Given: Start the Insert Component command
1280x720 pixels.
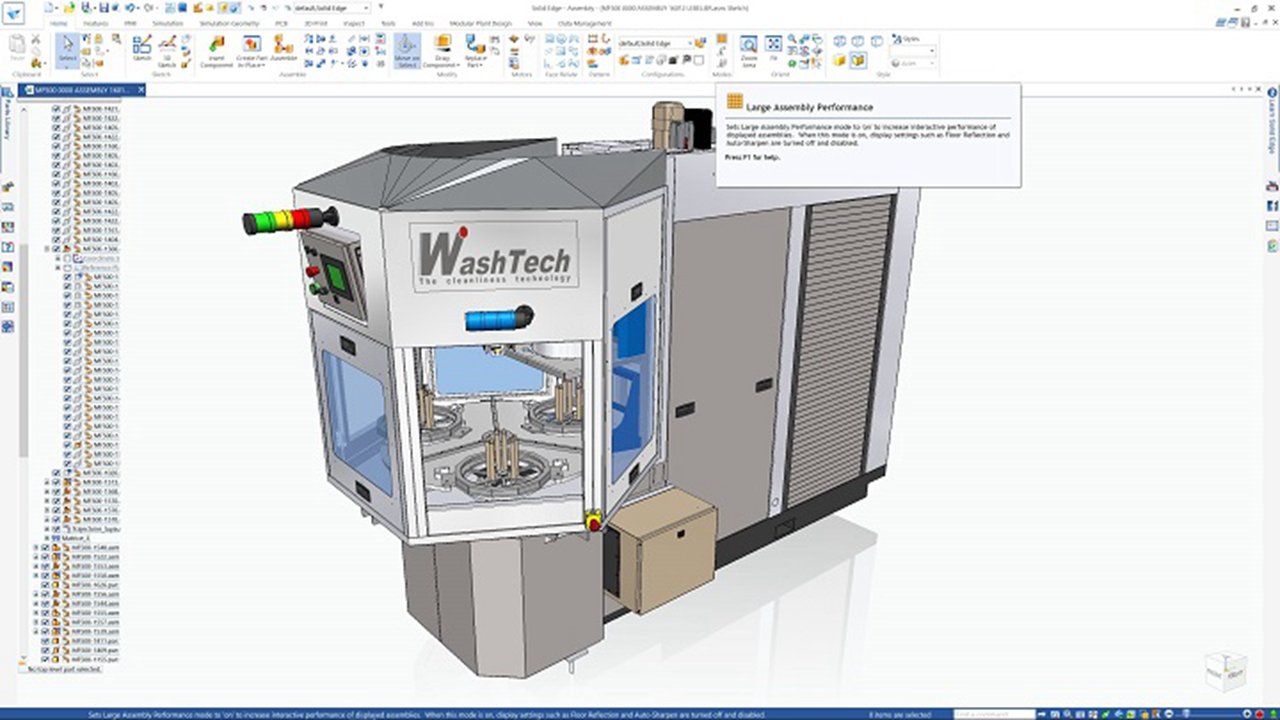Looking at the screenshot, I should [216, 50].
